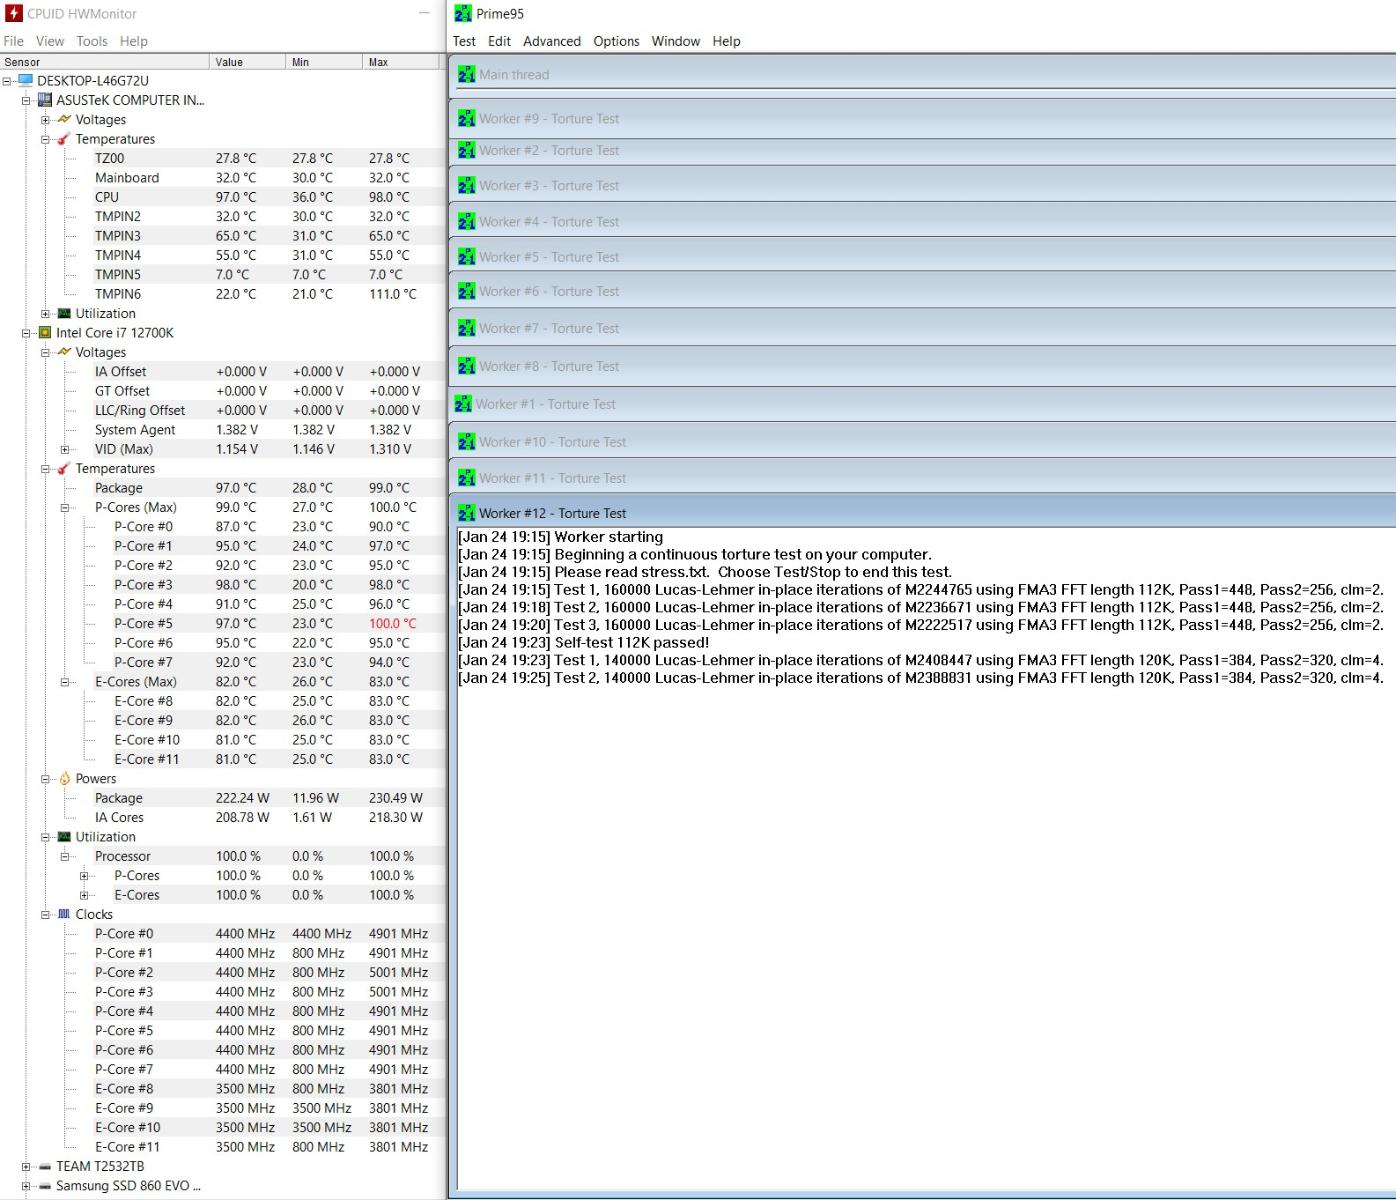Expand the VID (Max) voltage entry
The width and height of the screenshot is (1396, 1200).
pyautogui.click(x=65, y=450)
